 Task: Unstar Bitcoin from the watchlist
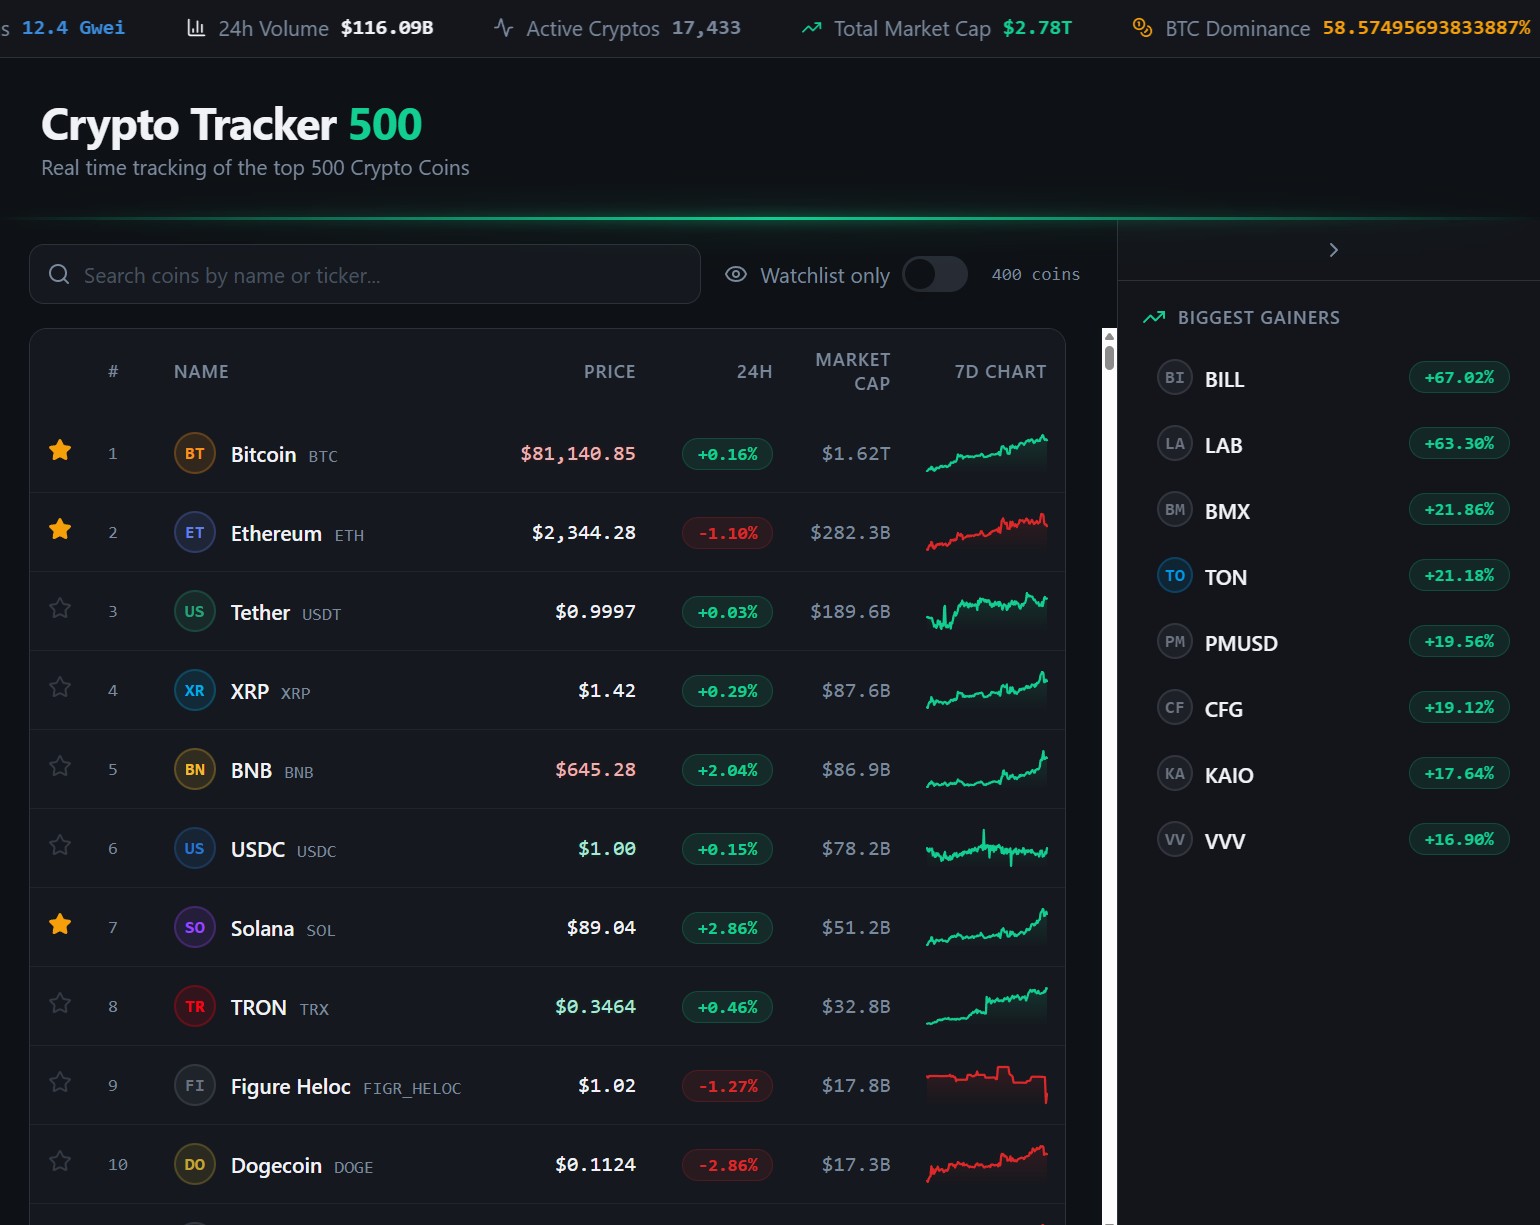pyautogui.click(x=60, y=451)
